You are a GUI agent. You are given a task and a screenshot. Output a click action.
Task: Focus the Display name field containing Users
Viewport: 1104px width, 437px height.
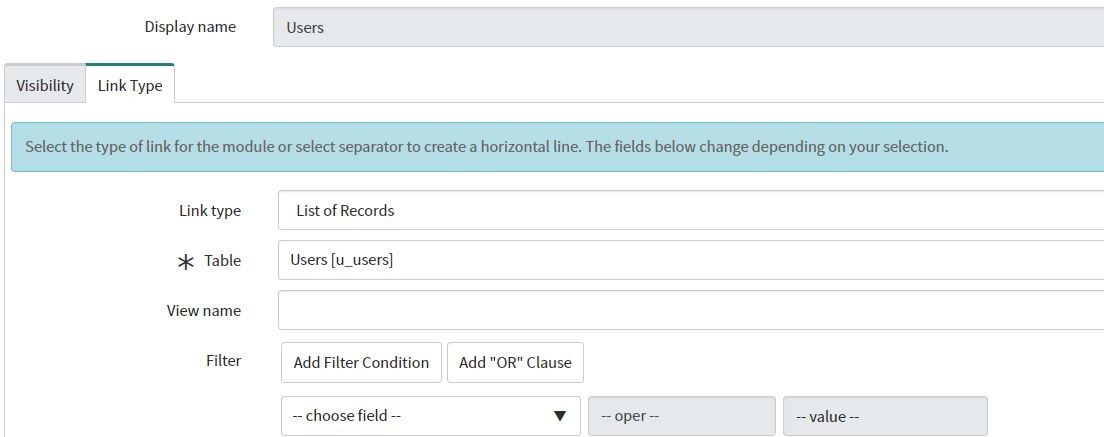[689, 27]
